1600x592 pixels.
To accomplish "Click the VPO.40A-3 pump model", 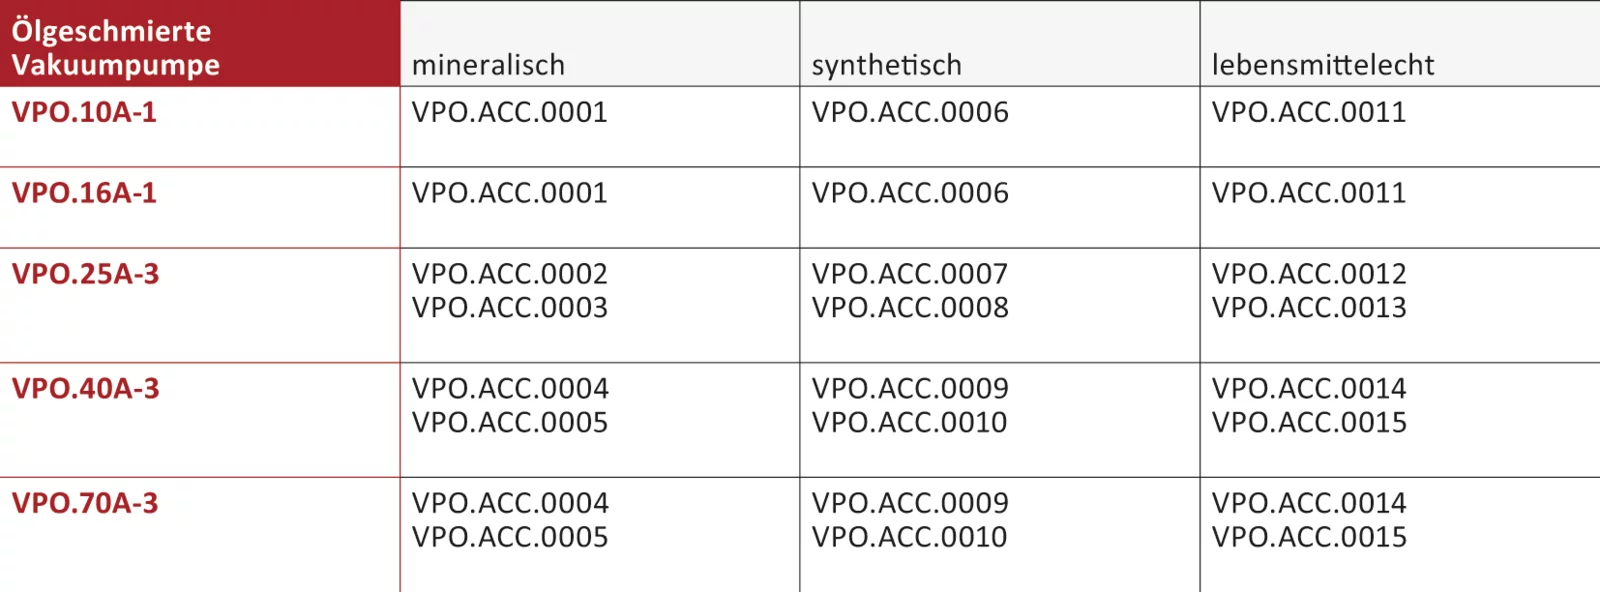I will pos(85,389).
